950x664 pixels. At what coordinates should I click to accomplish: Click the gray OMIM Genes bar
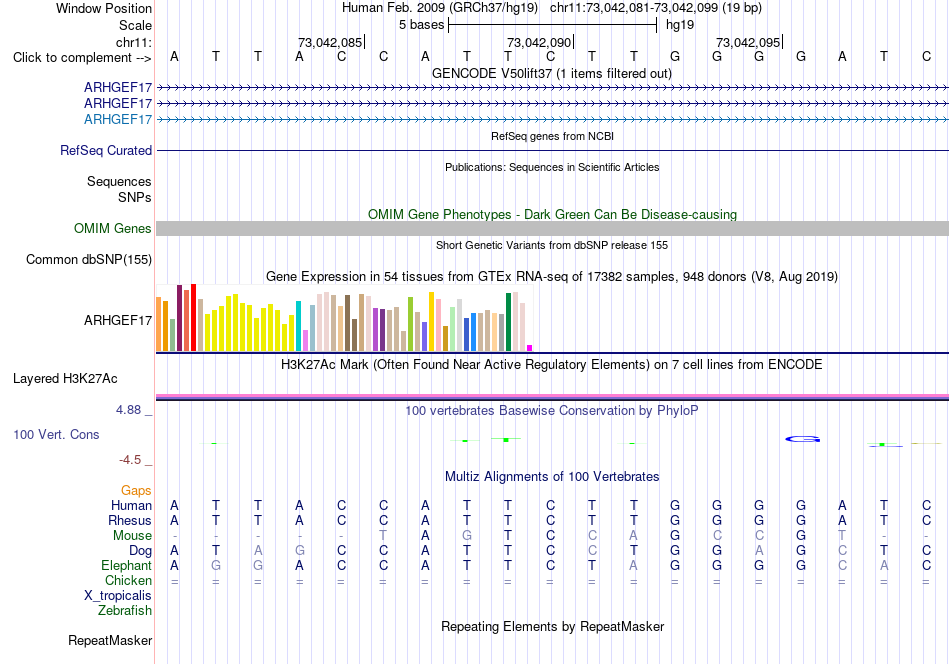[x=552, y=228]
